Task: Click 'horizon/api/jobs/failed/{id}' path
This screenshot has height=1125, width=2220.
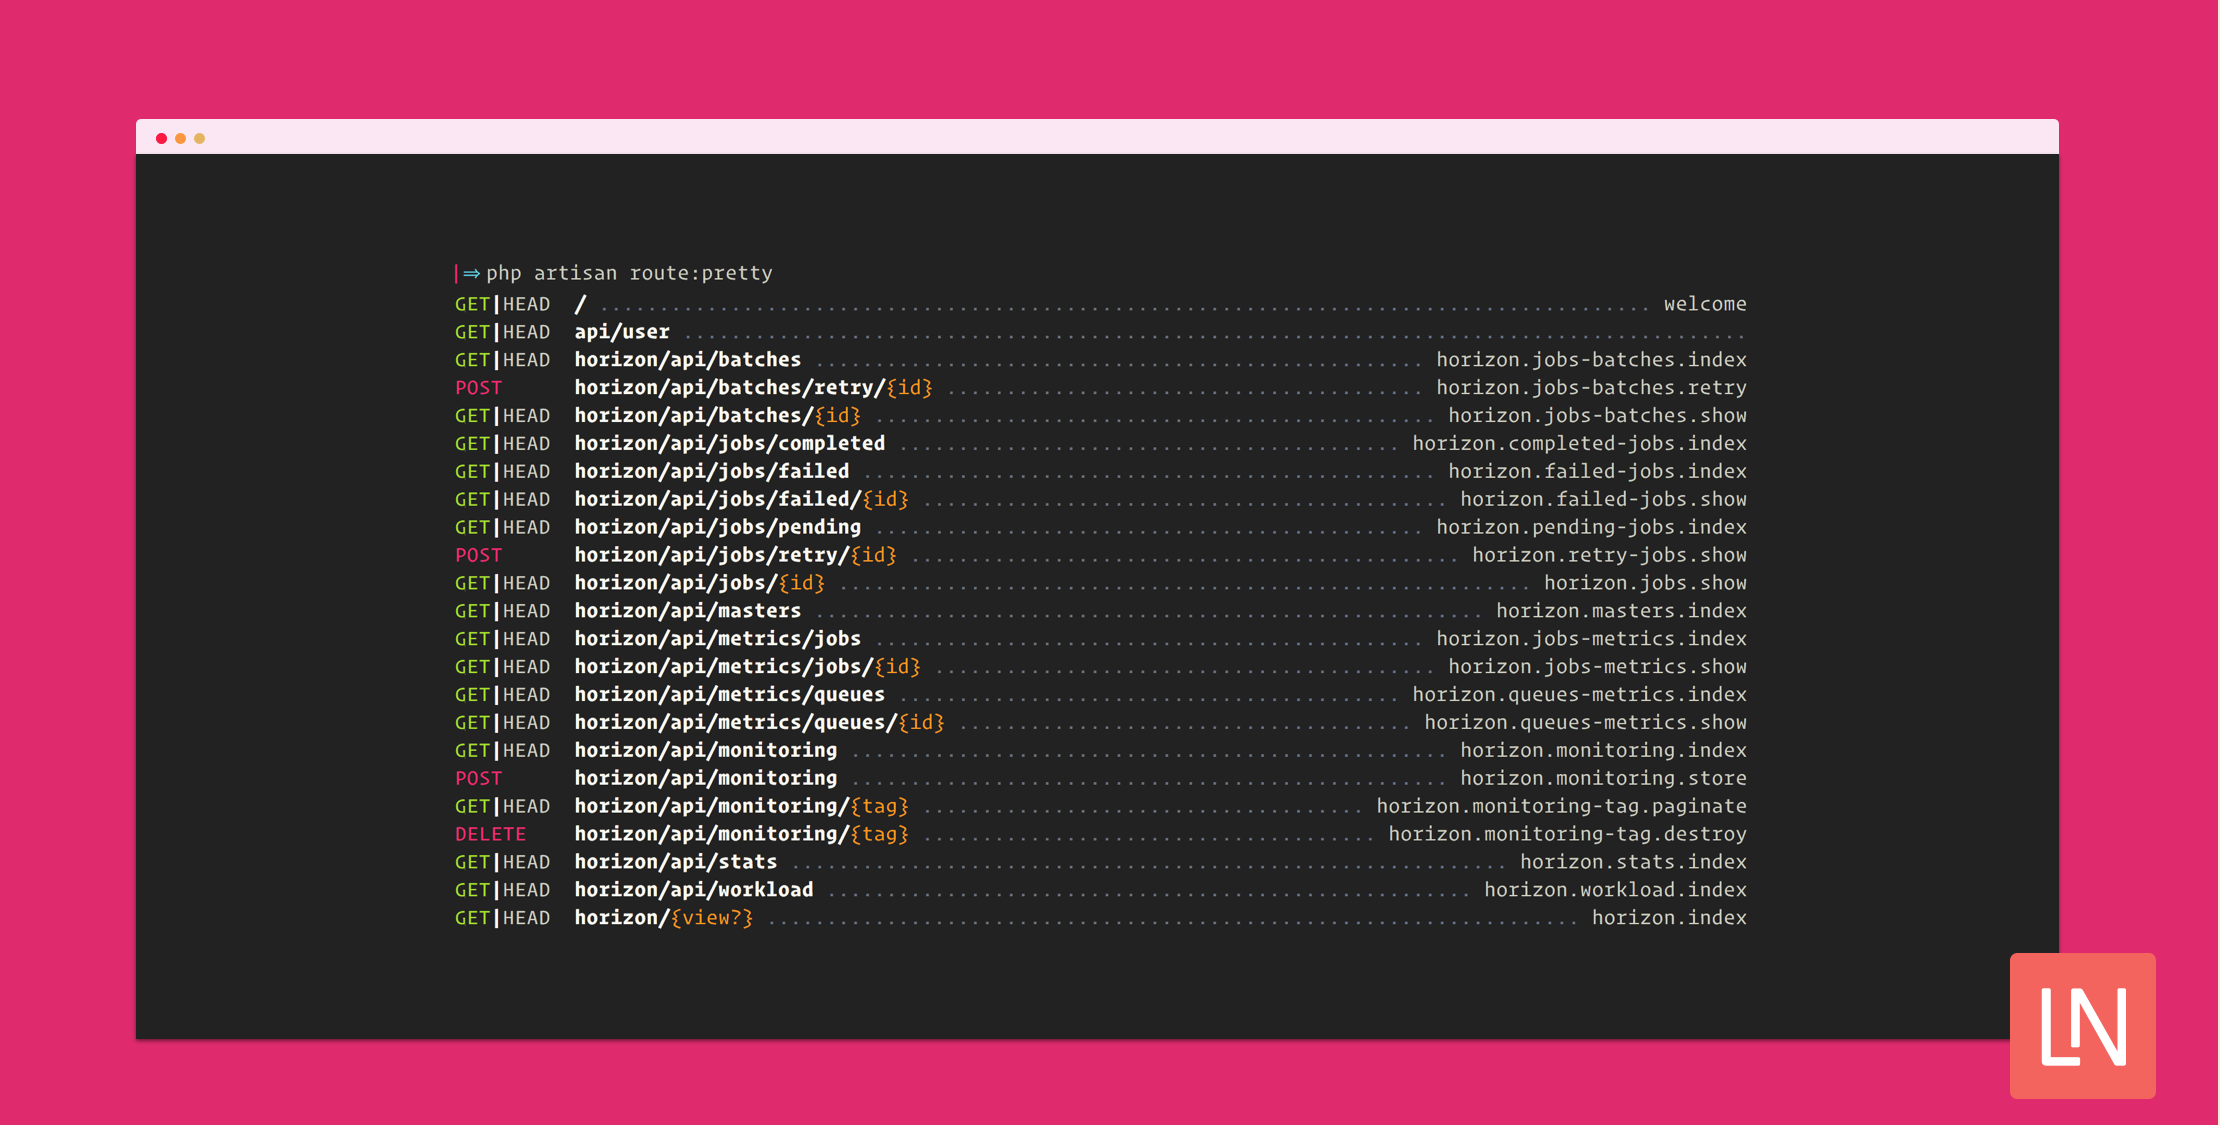Action: [x=741, y=499]
